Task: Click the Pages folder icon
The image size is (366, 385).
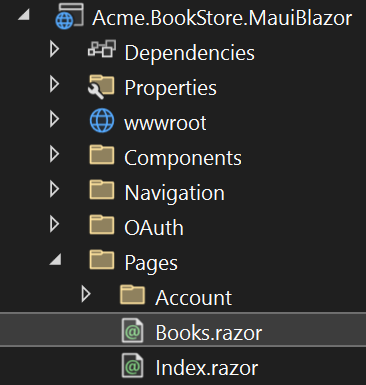Action: [102, 260]
